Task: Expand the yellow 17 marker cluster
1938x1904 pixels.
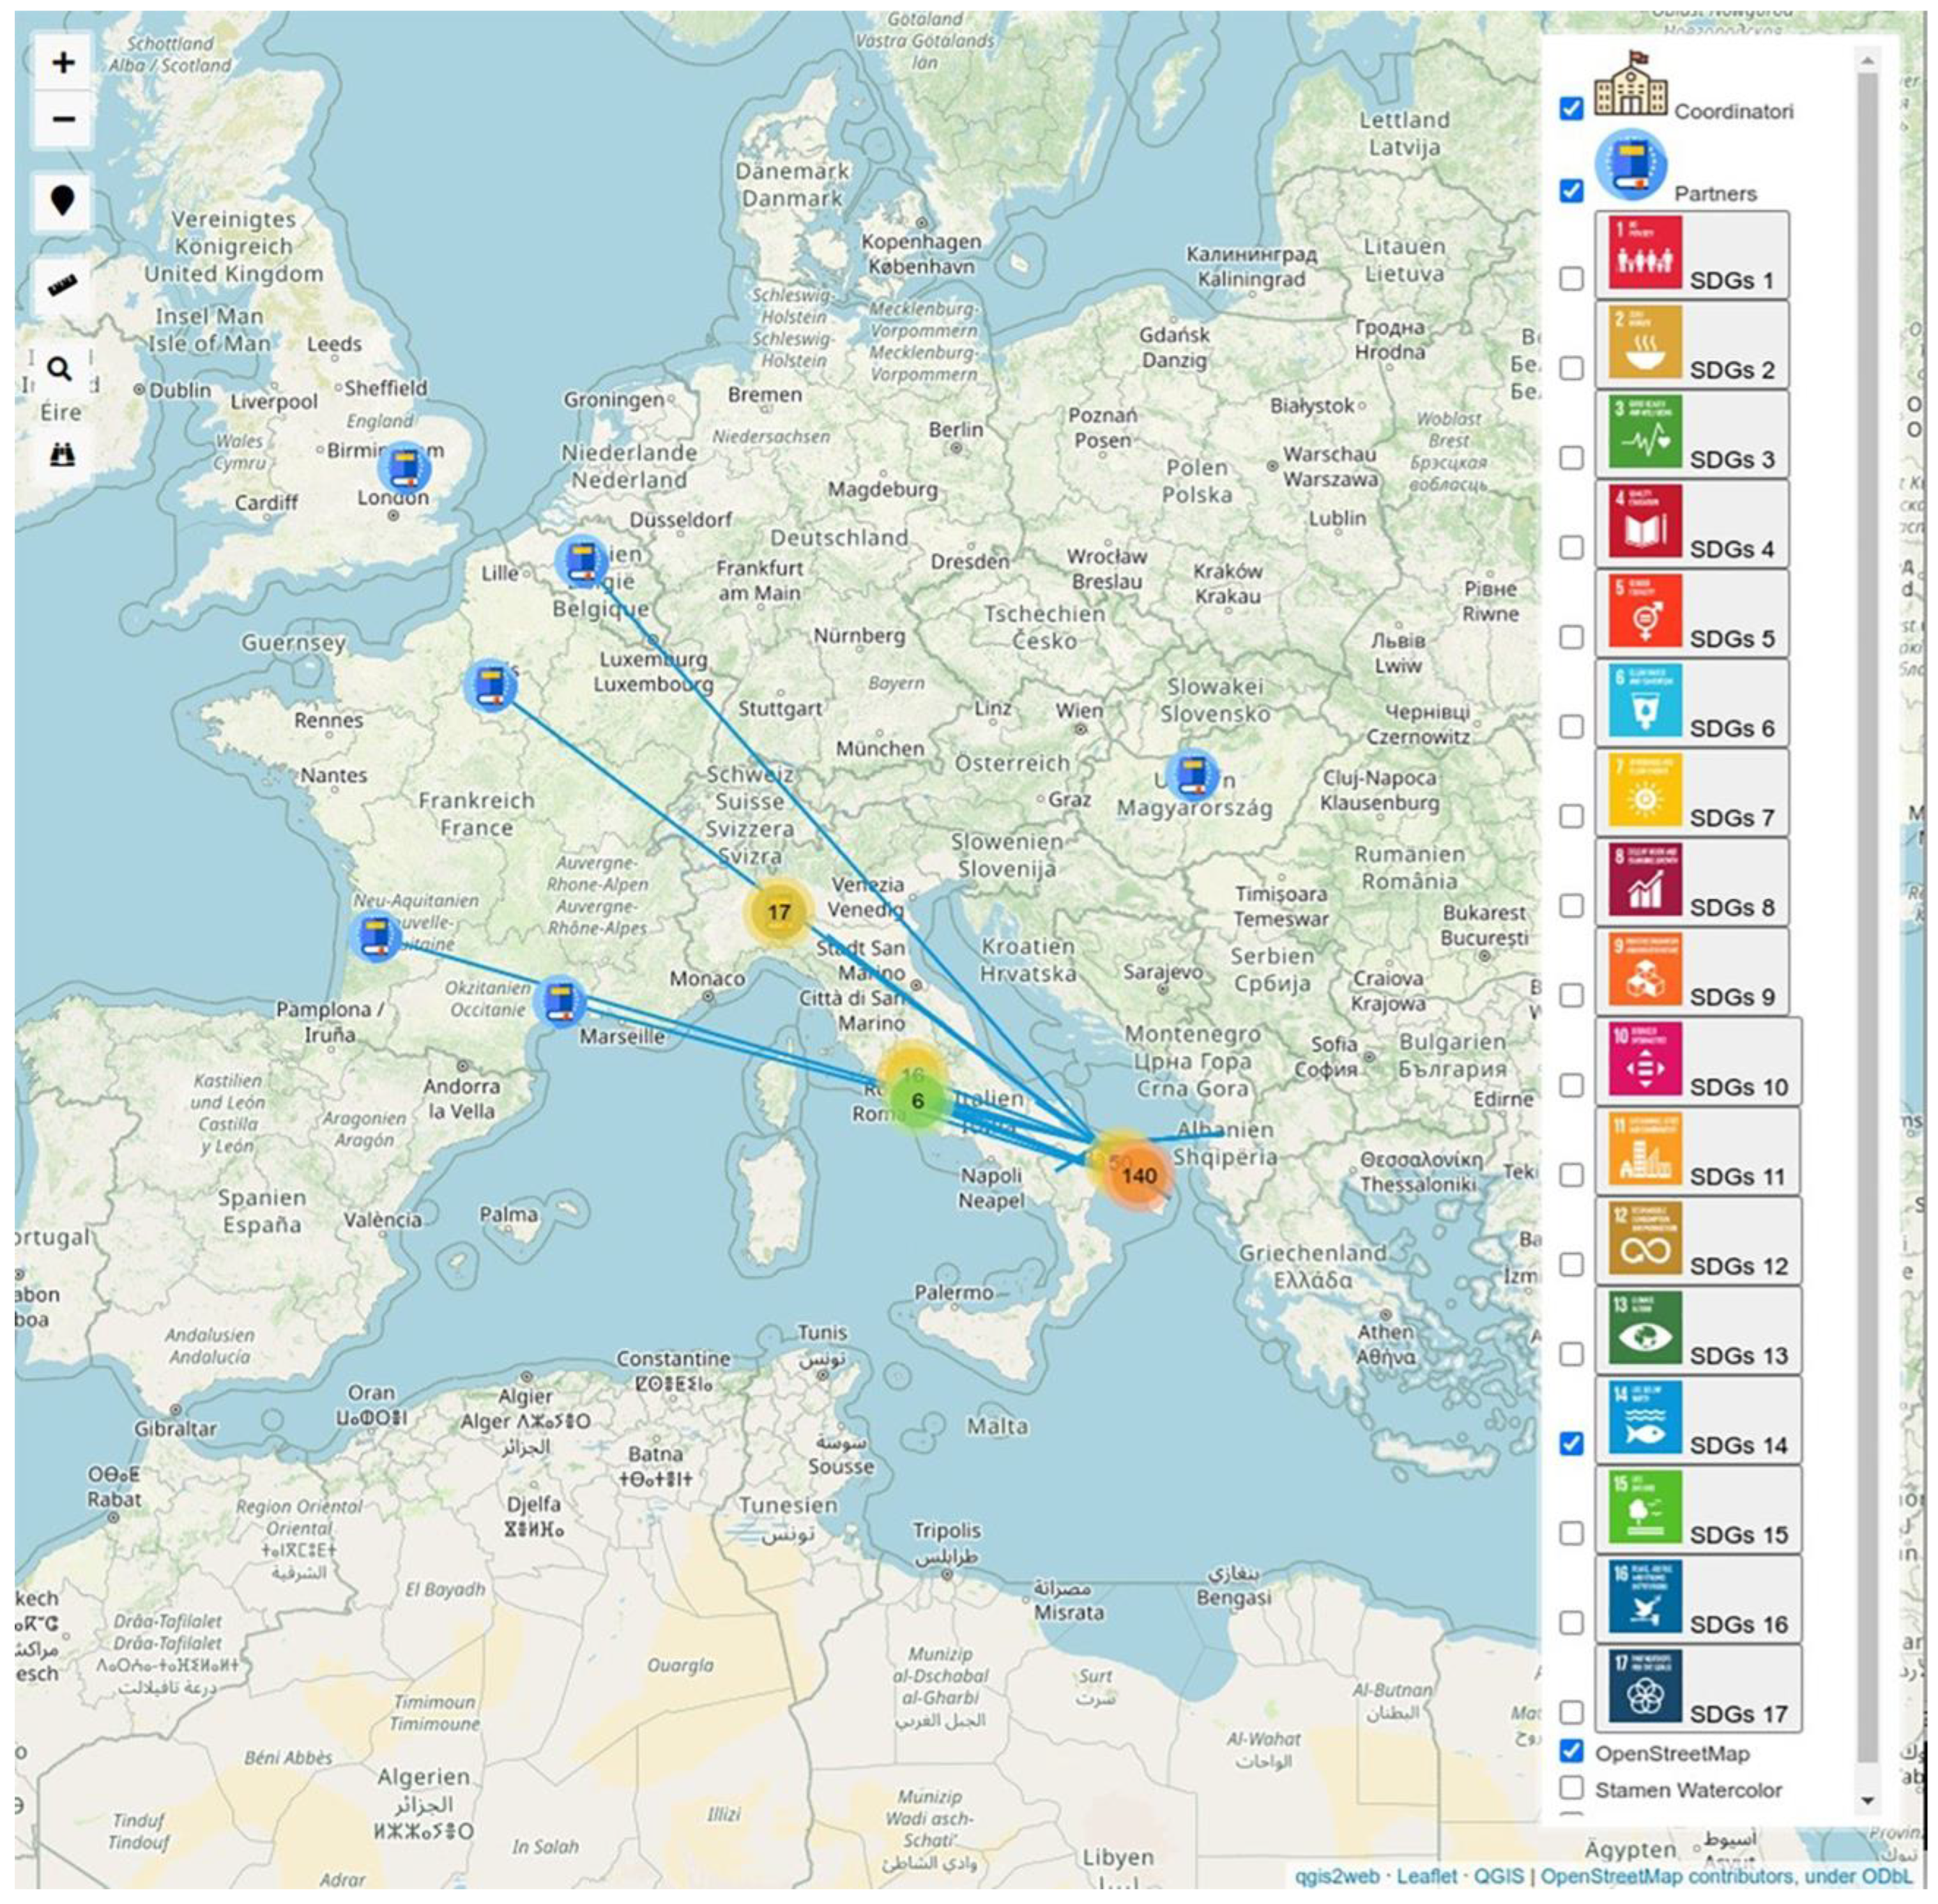Action: pyautogui.click(x=778, y=912)
